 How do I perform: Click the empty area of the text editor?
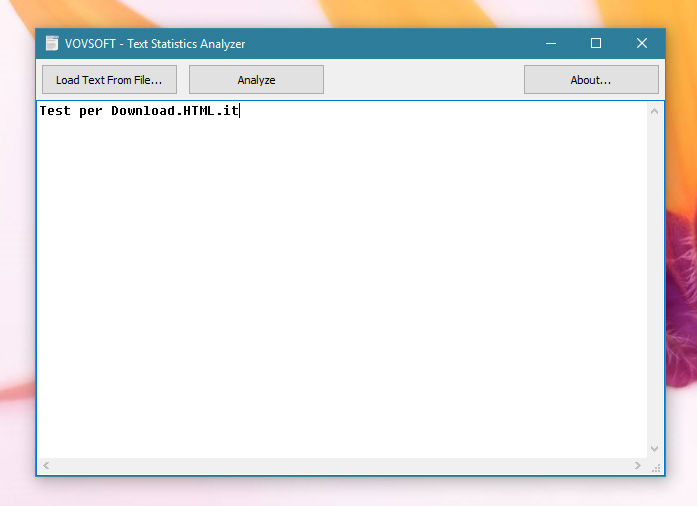(340, 300)
